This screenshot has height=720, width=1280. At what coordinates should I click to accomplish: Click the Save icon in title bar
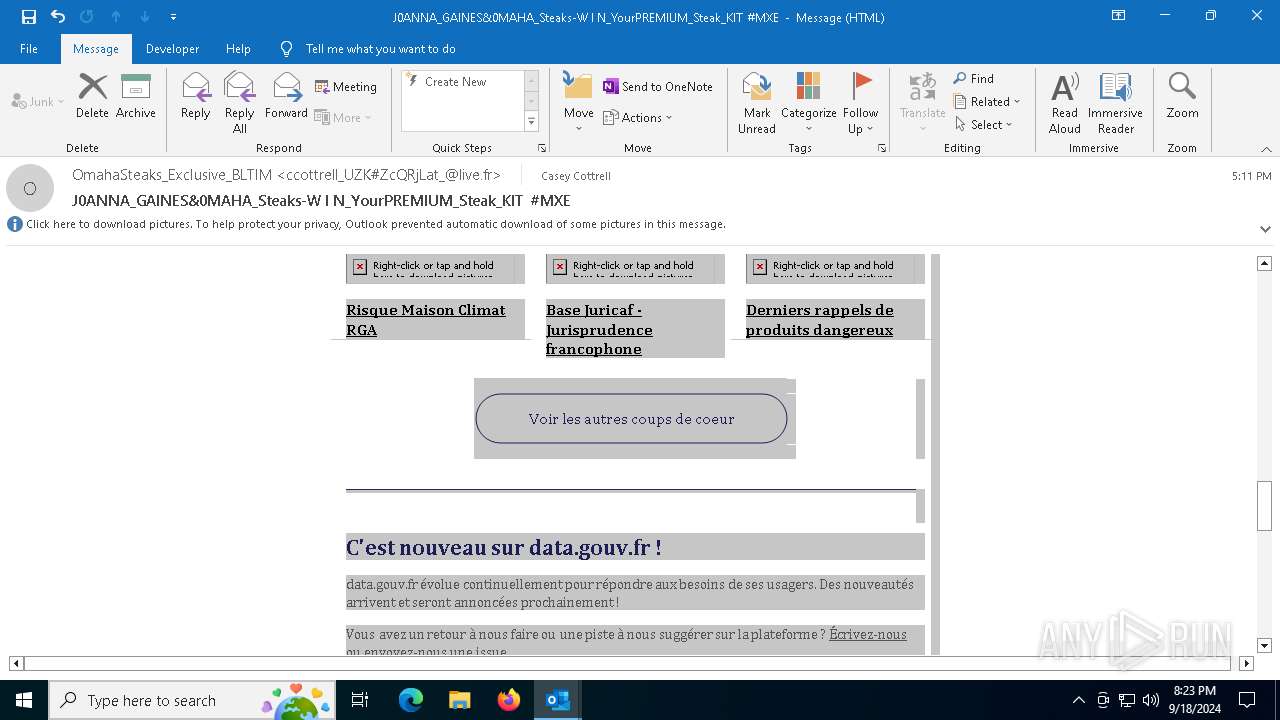pyautogui.click(x=28, y=17)
